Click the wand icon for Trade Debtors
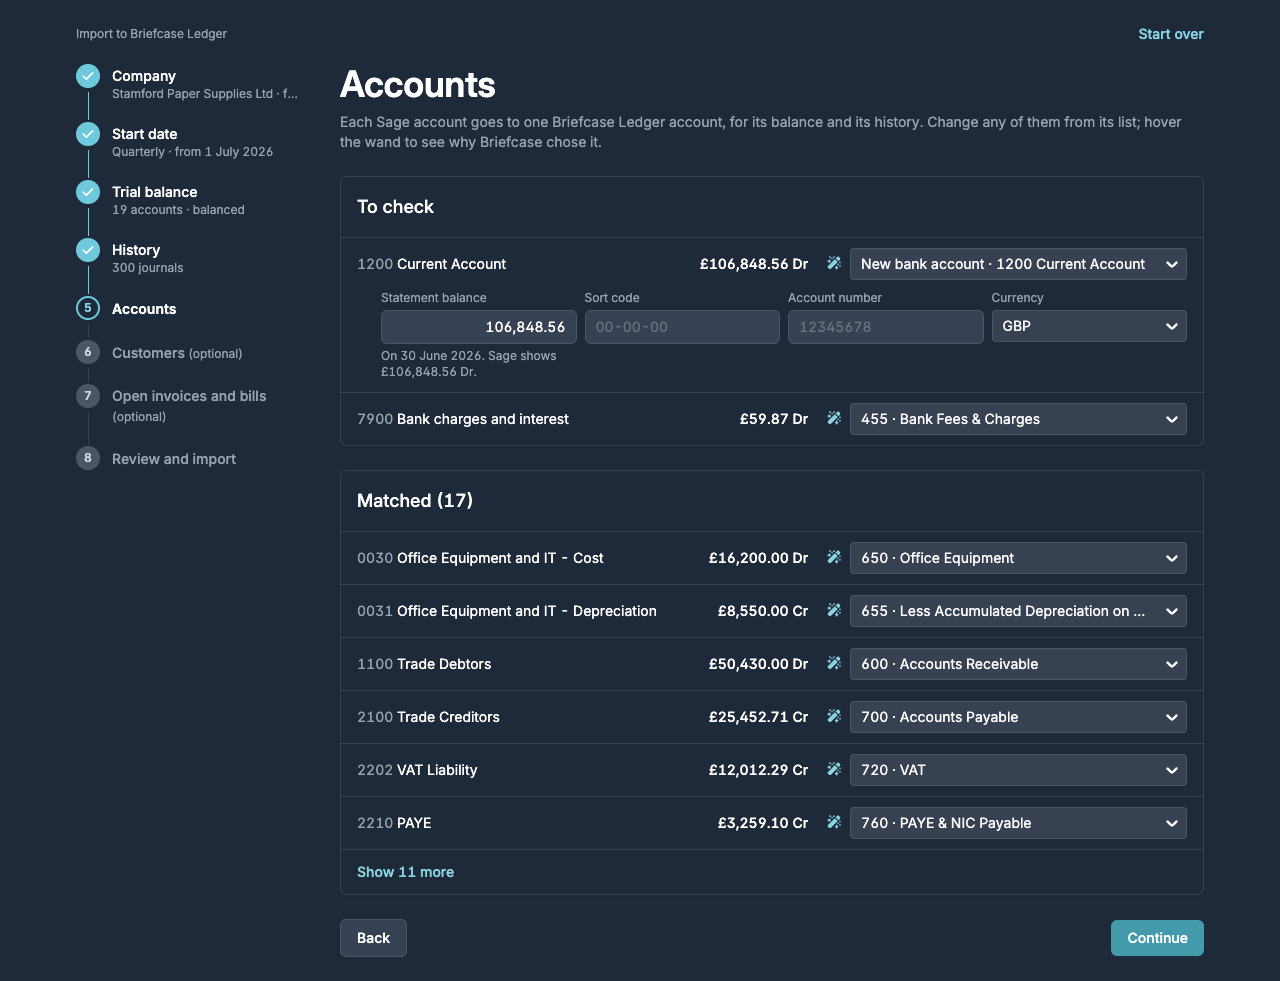 833,664
